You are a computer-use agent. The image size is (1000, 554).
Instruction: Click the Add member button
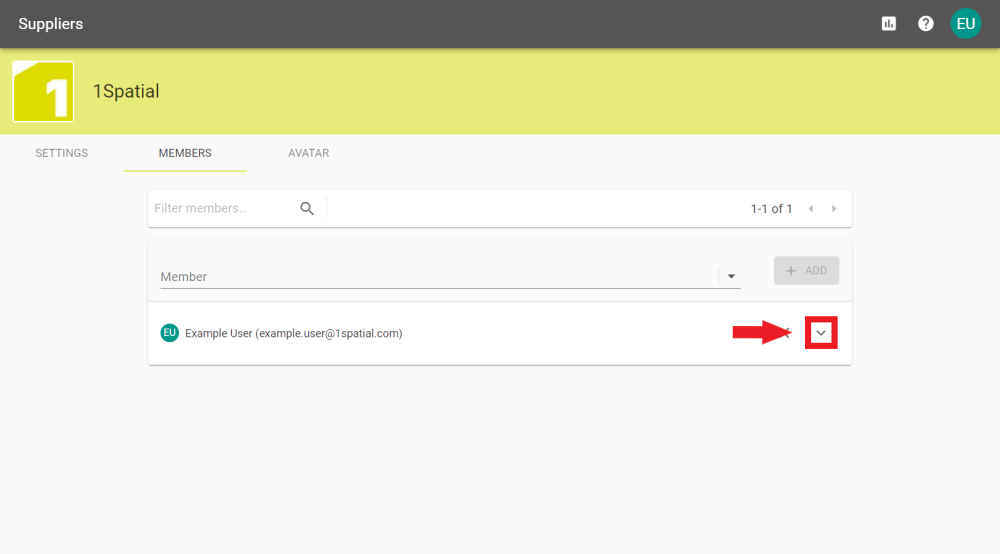[806, 270]
